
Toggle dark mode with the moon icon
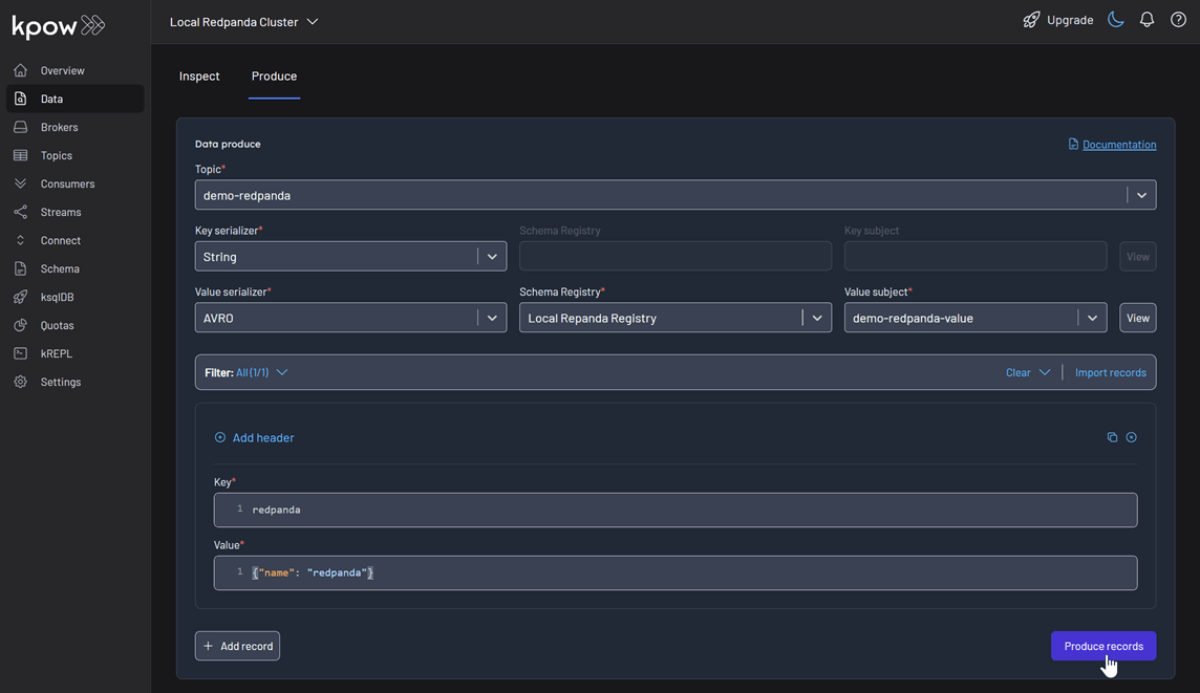tap(1115, 18)
